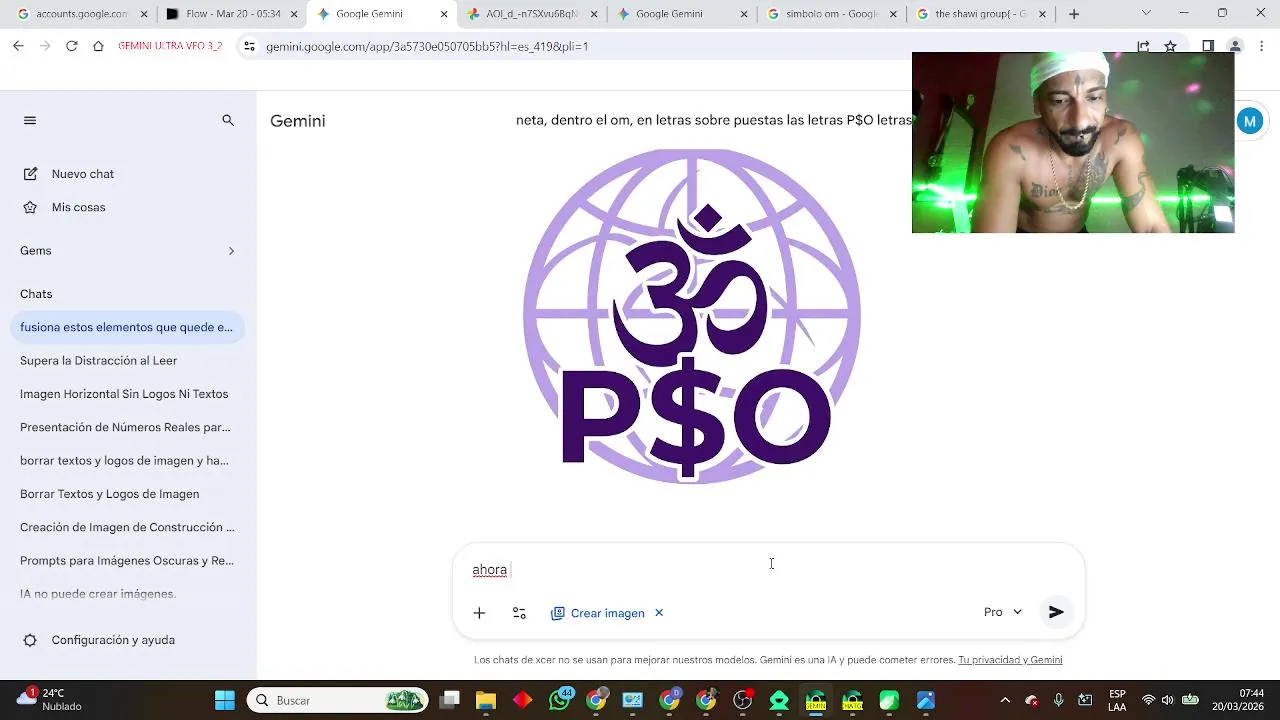Send the prompt with the arrow button

point(1056,612)
